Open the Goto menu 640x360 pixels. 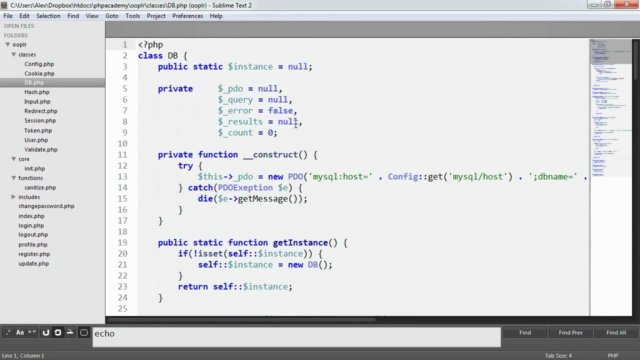point(112,16)
